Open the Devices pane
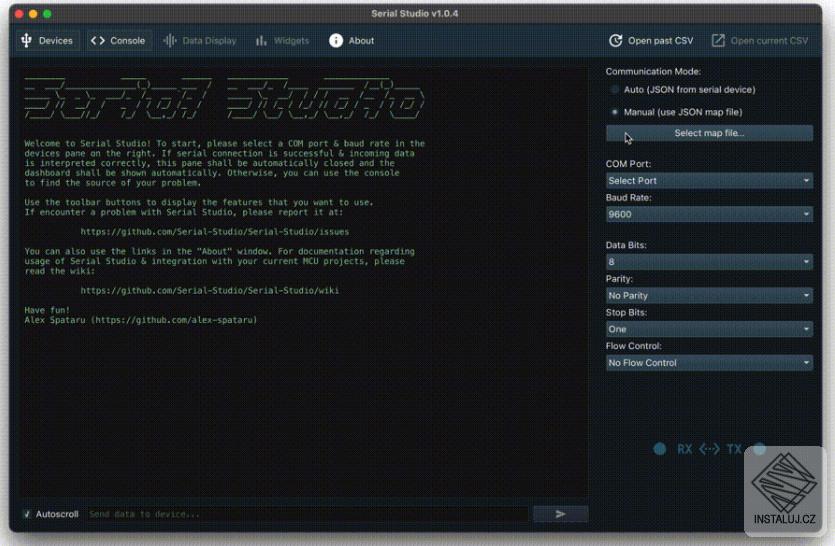 (47, 40)
